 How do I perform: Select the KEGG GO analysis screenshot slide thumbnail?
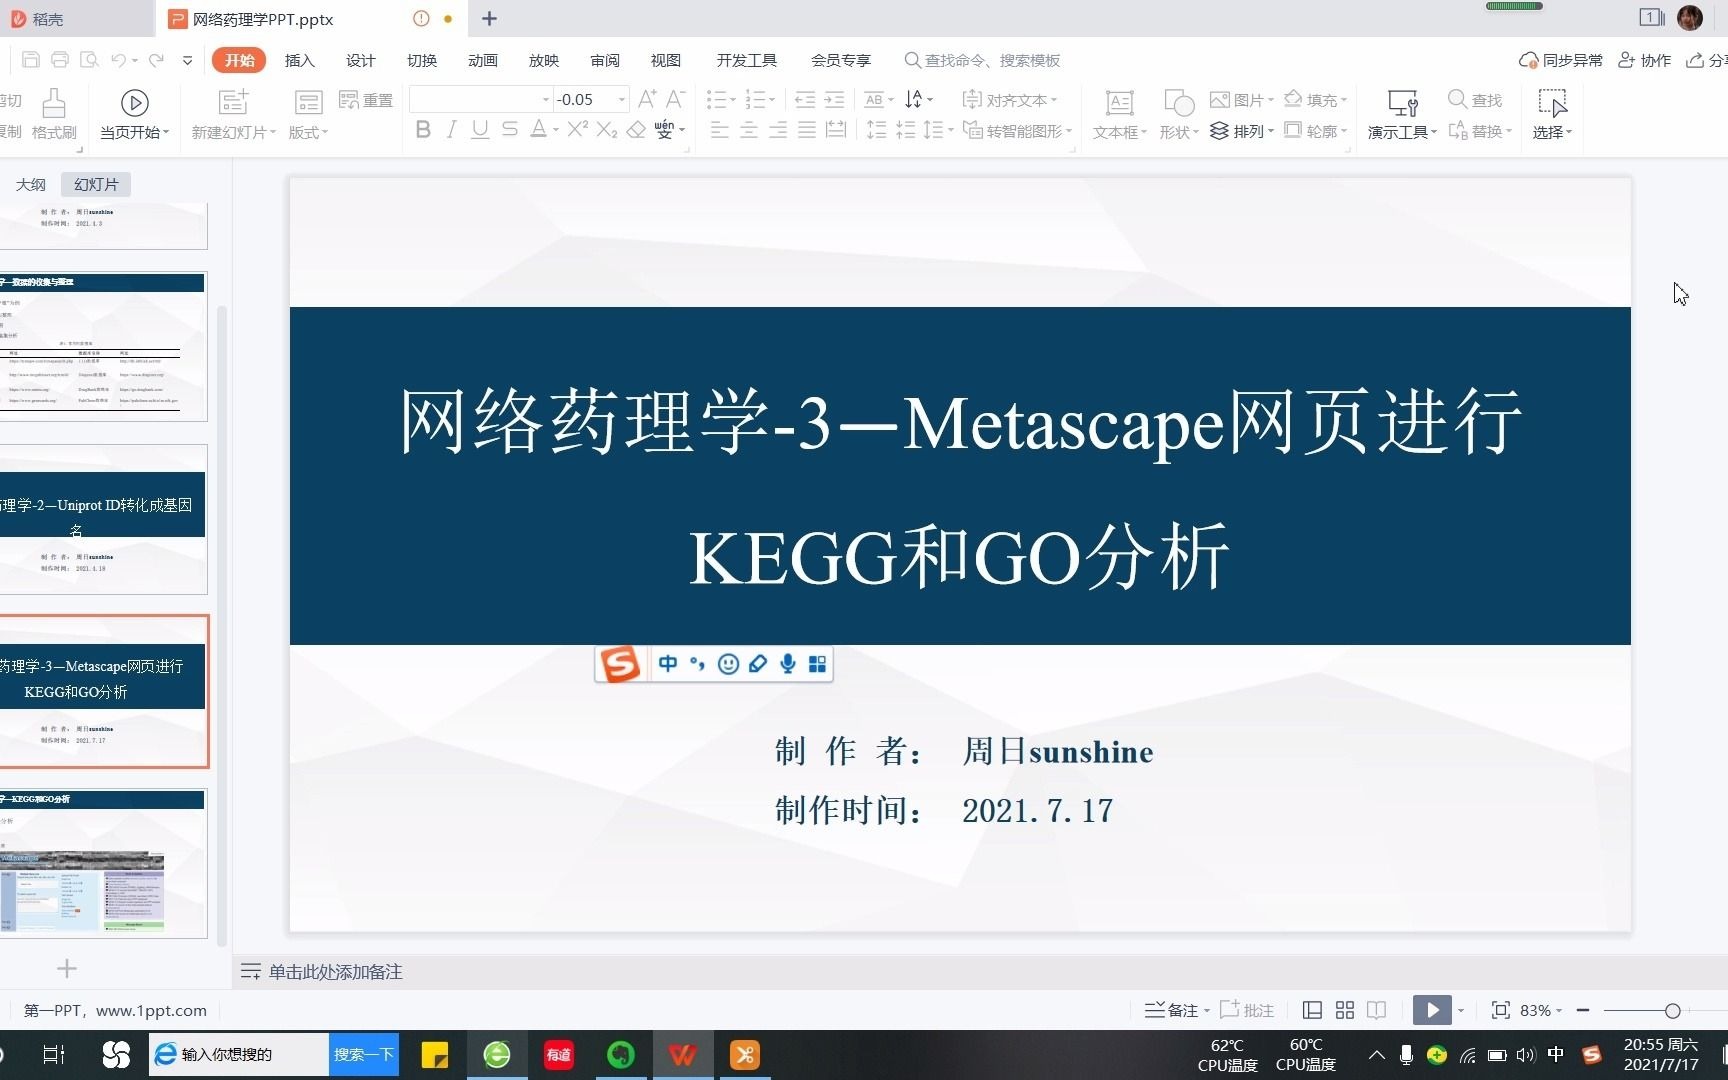(104, 863)
